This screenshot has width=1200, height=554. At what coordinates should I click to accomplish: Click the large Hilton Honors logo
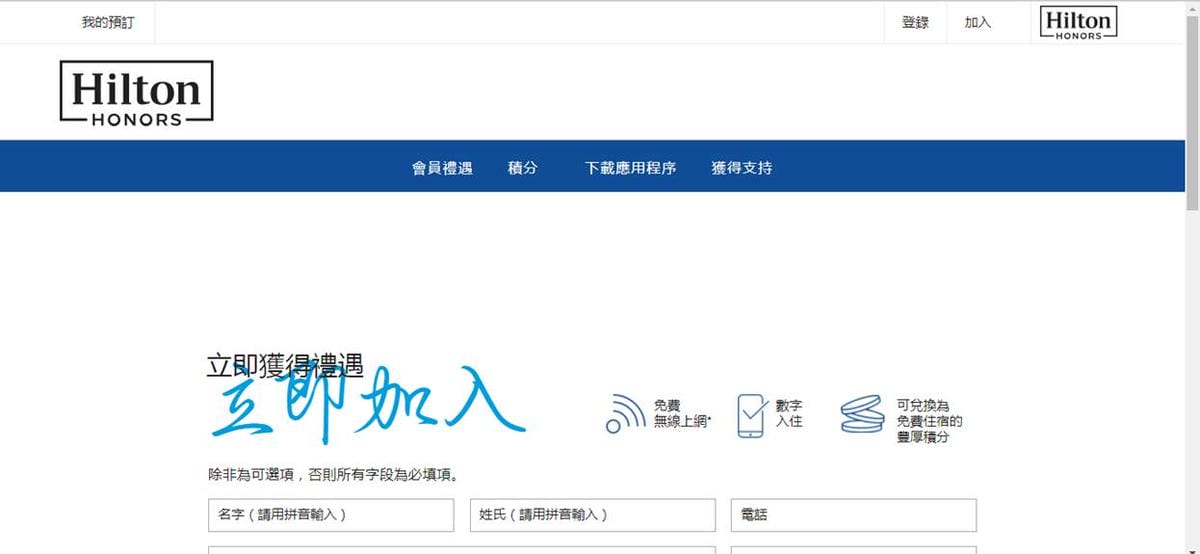click(136, 94)
